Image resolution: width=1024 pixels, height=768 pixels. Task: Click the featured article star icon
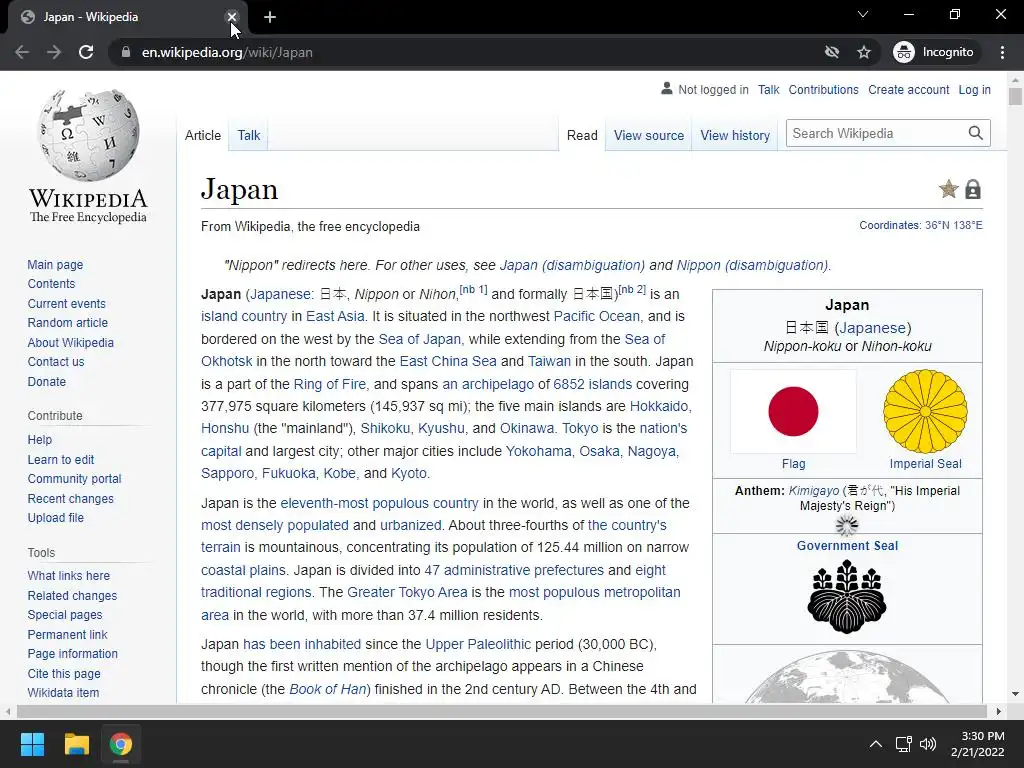coord(948,189)
